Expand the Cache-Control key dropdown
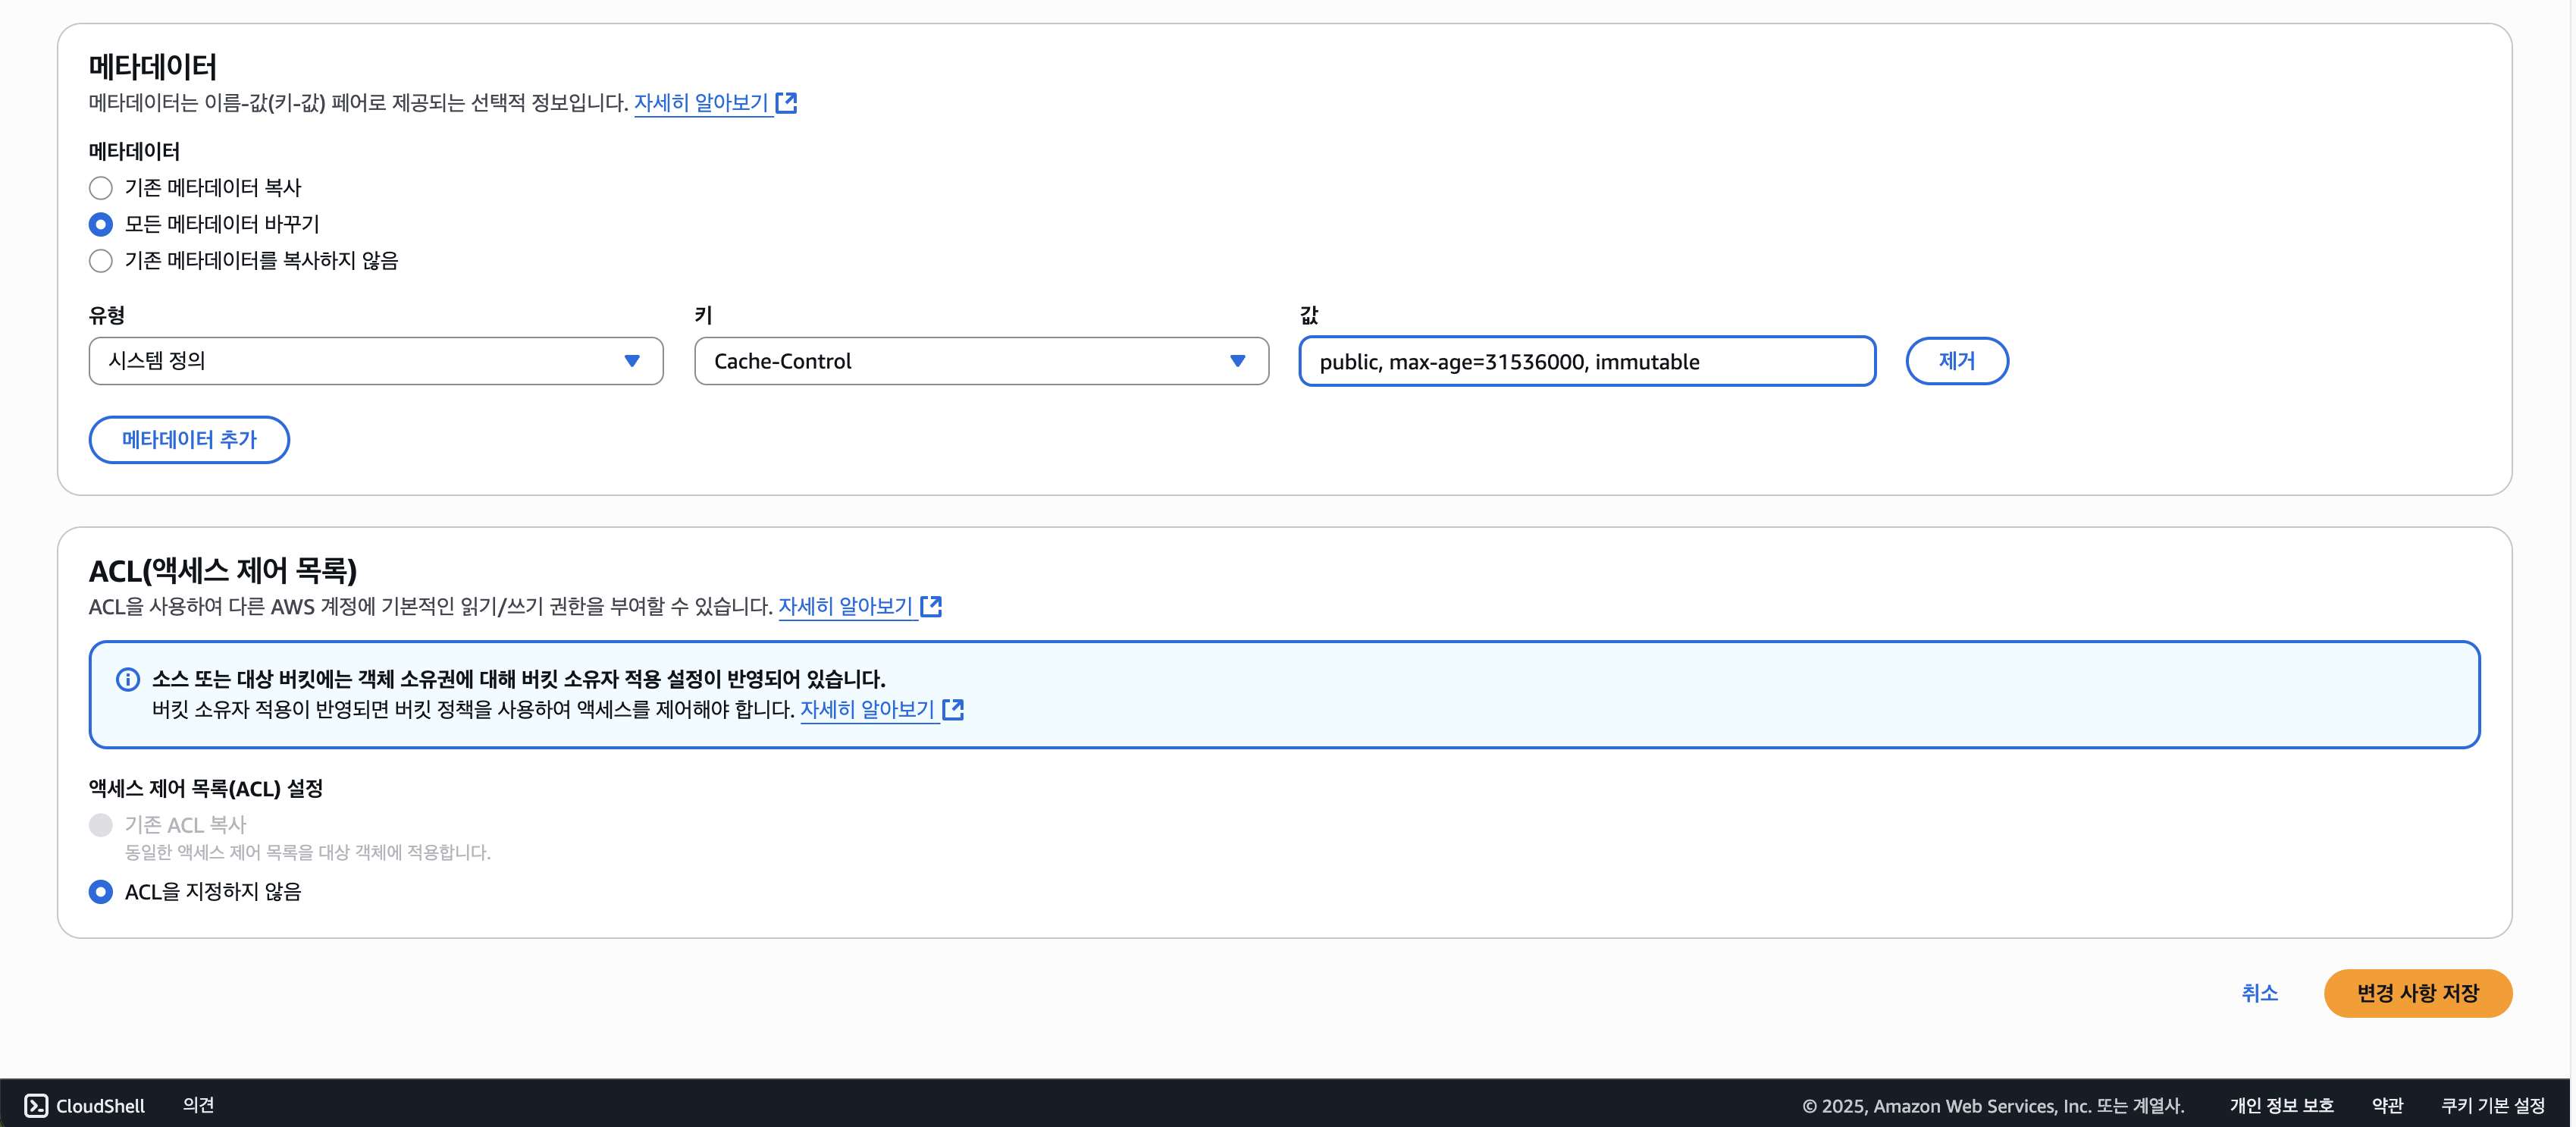Image resolution: width=2576 pixels, height=1127 pixels. click(980, 361)
